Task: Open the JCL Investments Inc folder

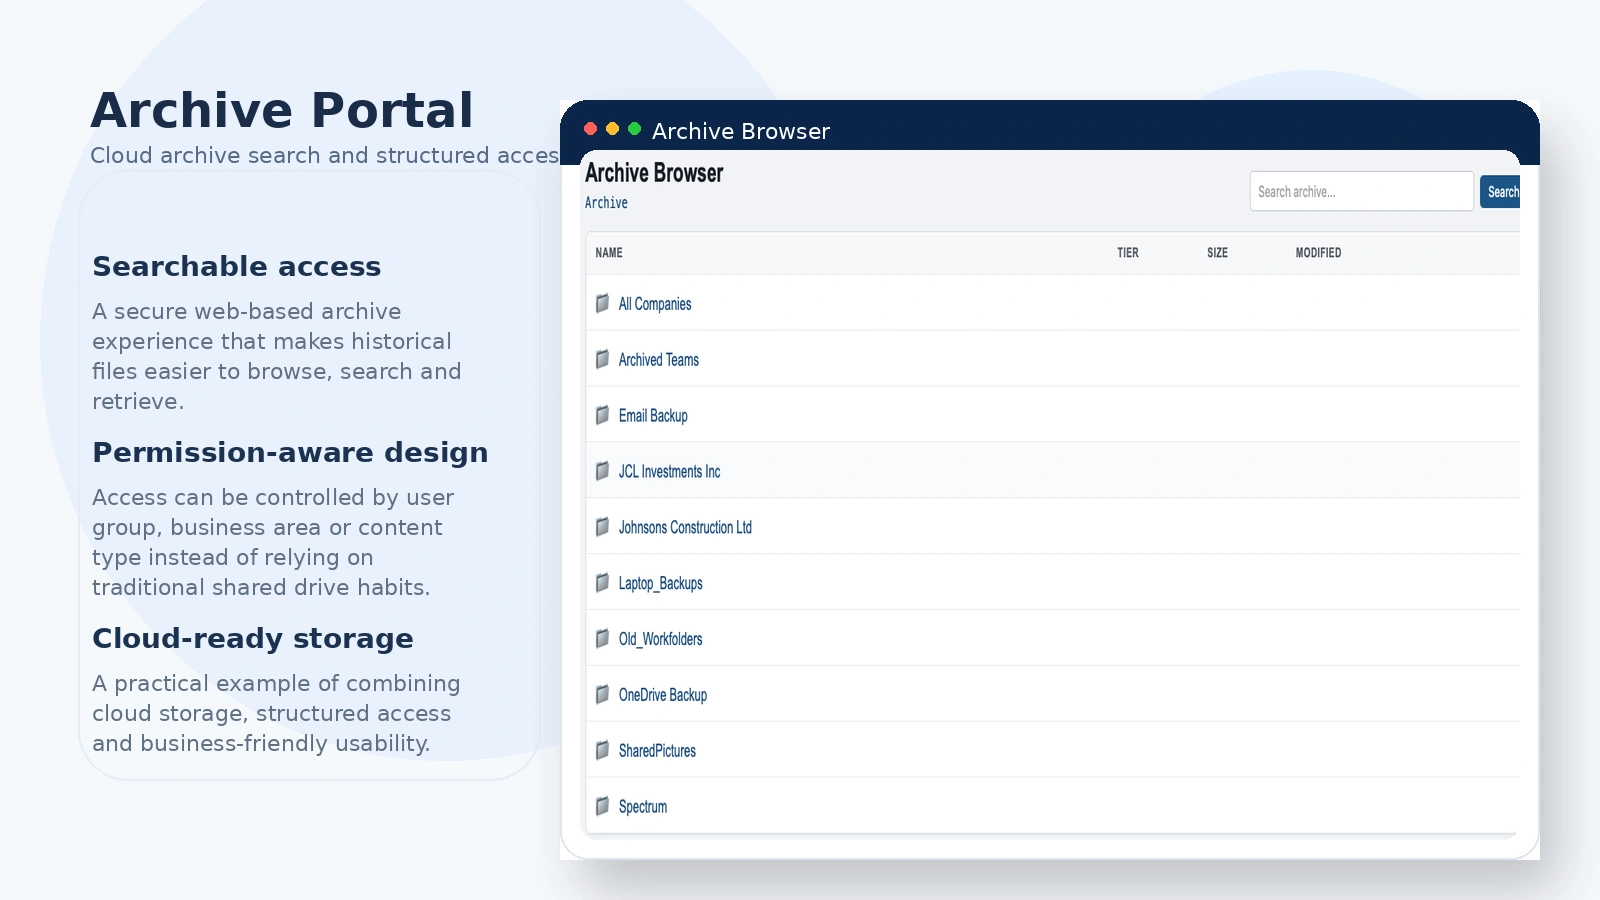Action: [669, 472]
